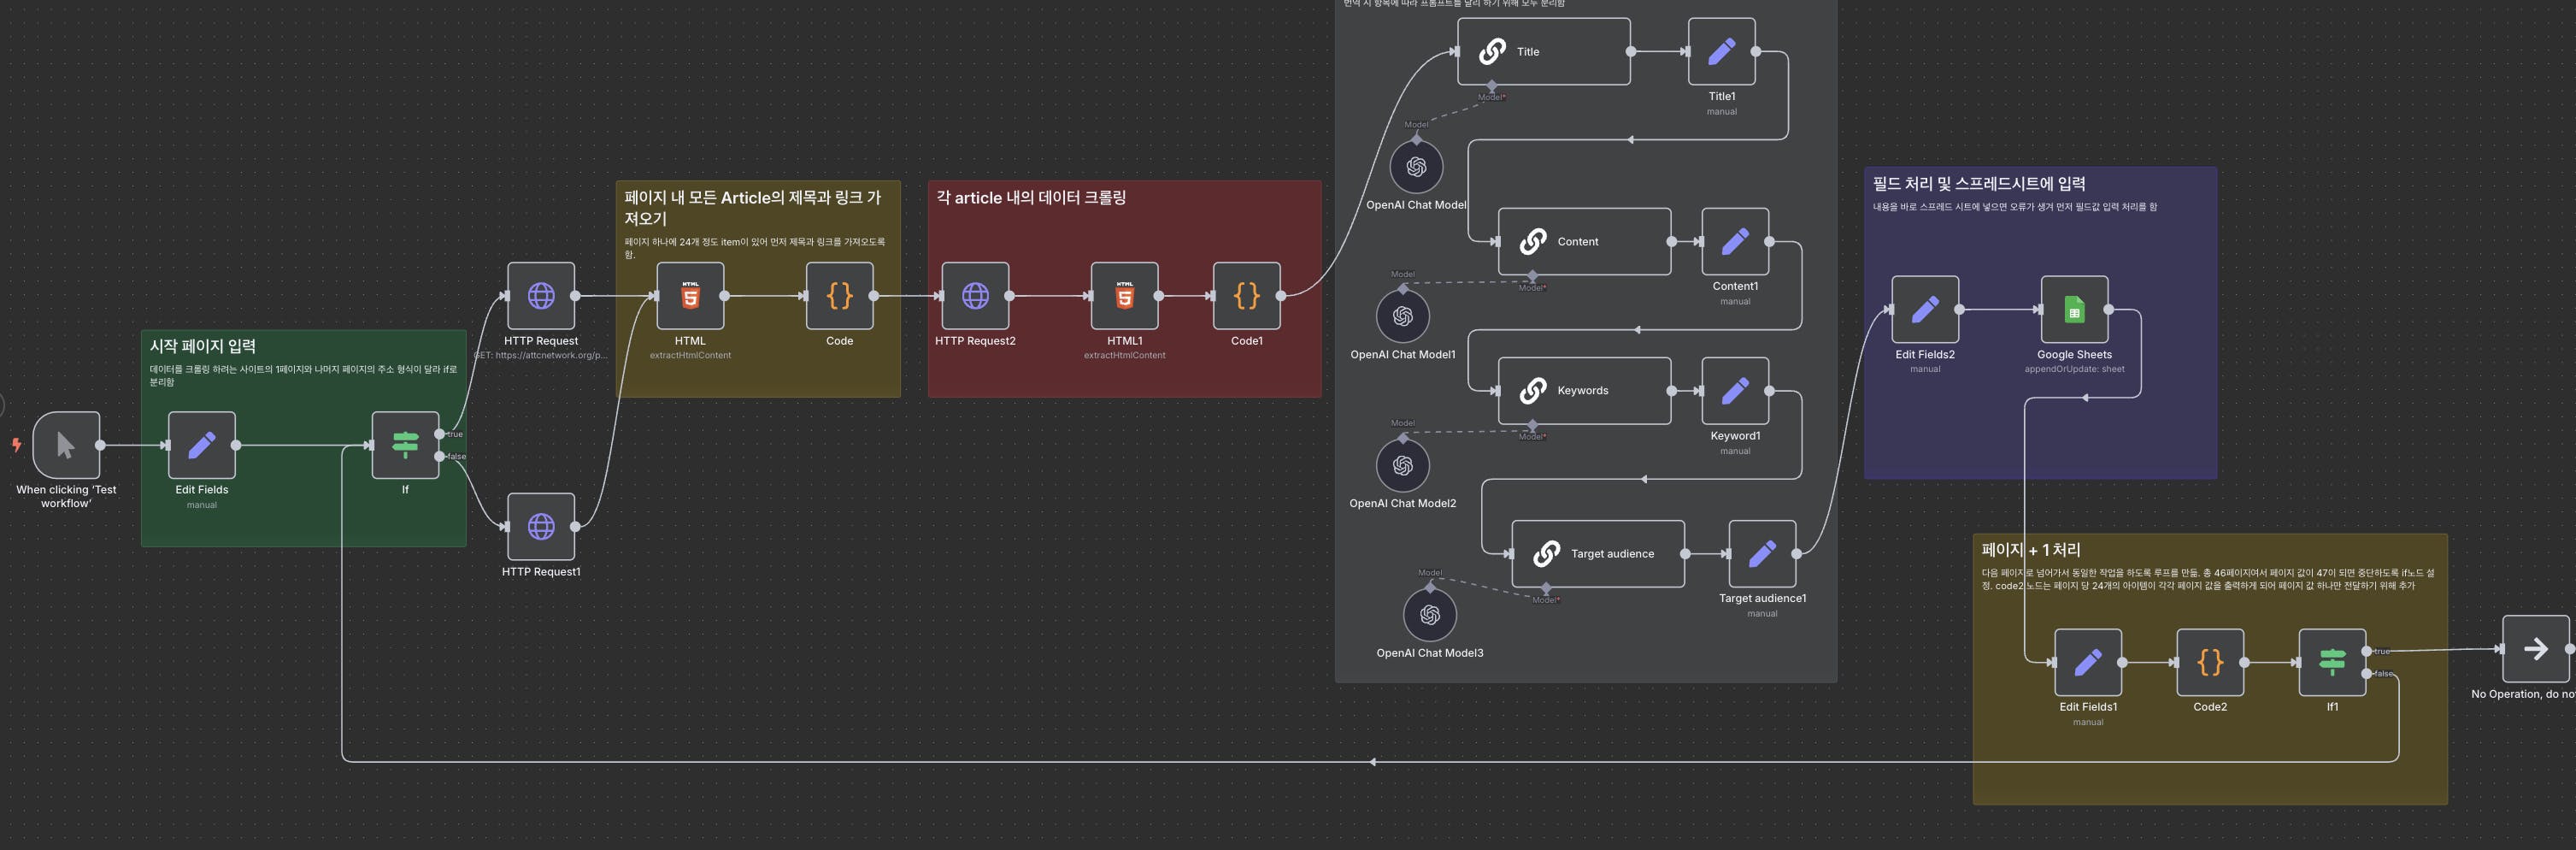Image resolution: width=2576 pixels, height=850 pixels.
Task: Open the No Operation node
Action: coord(2536,649)
